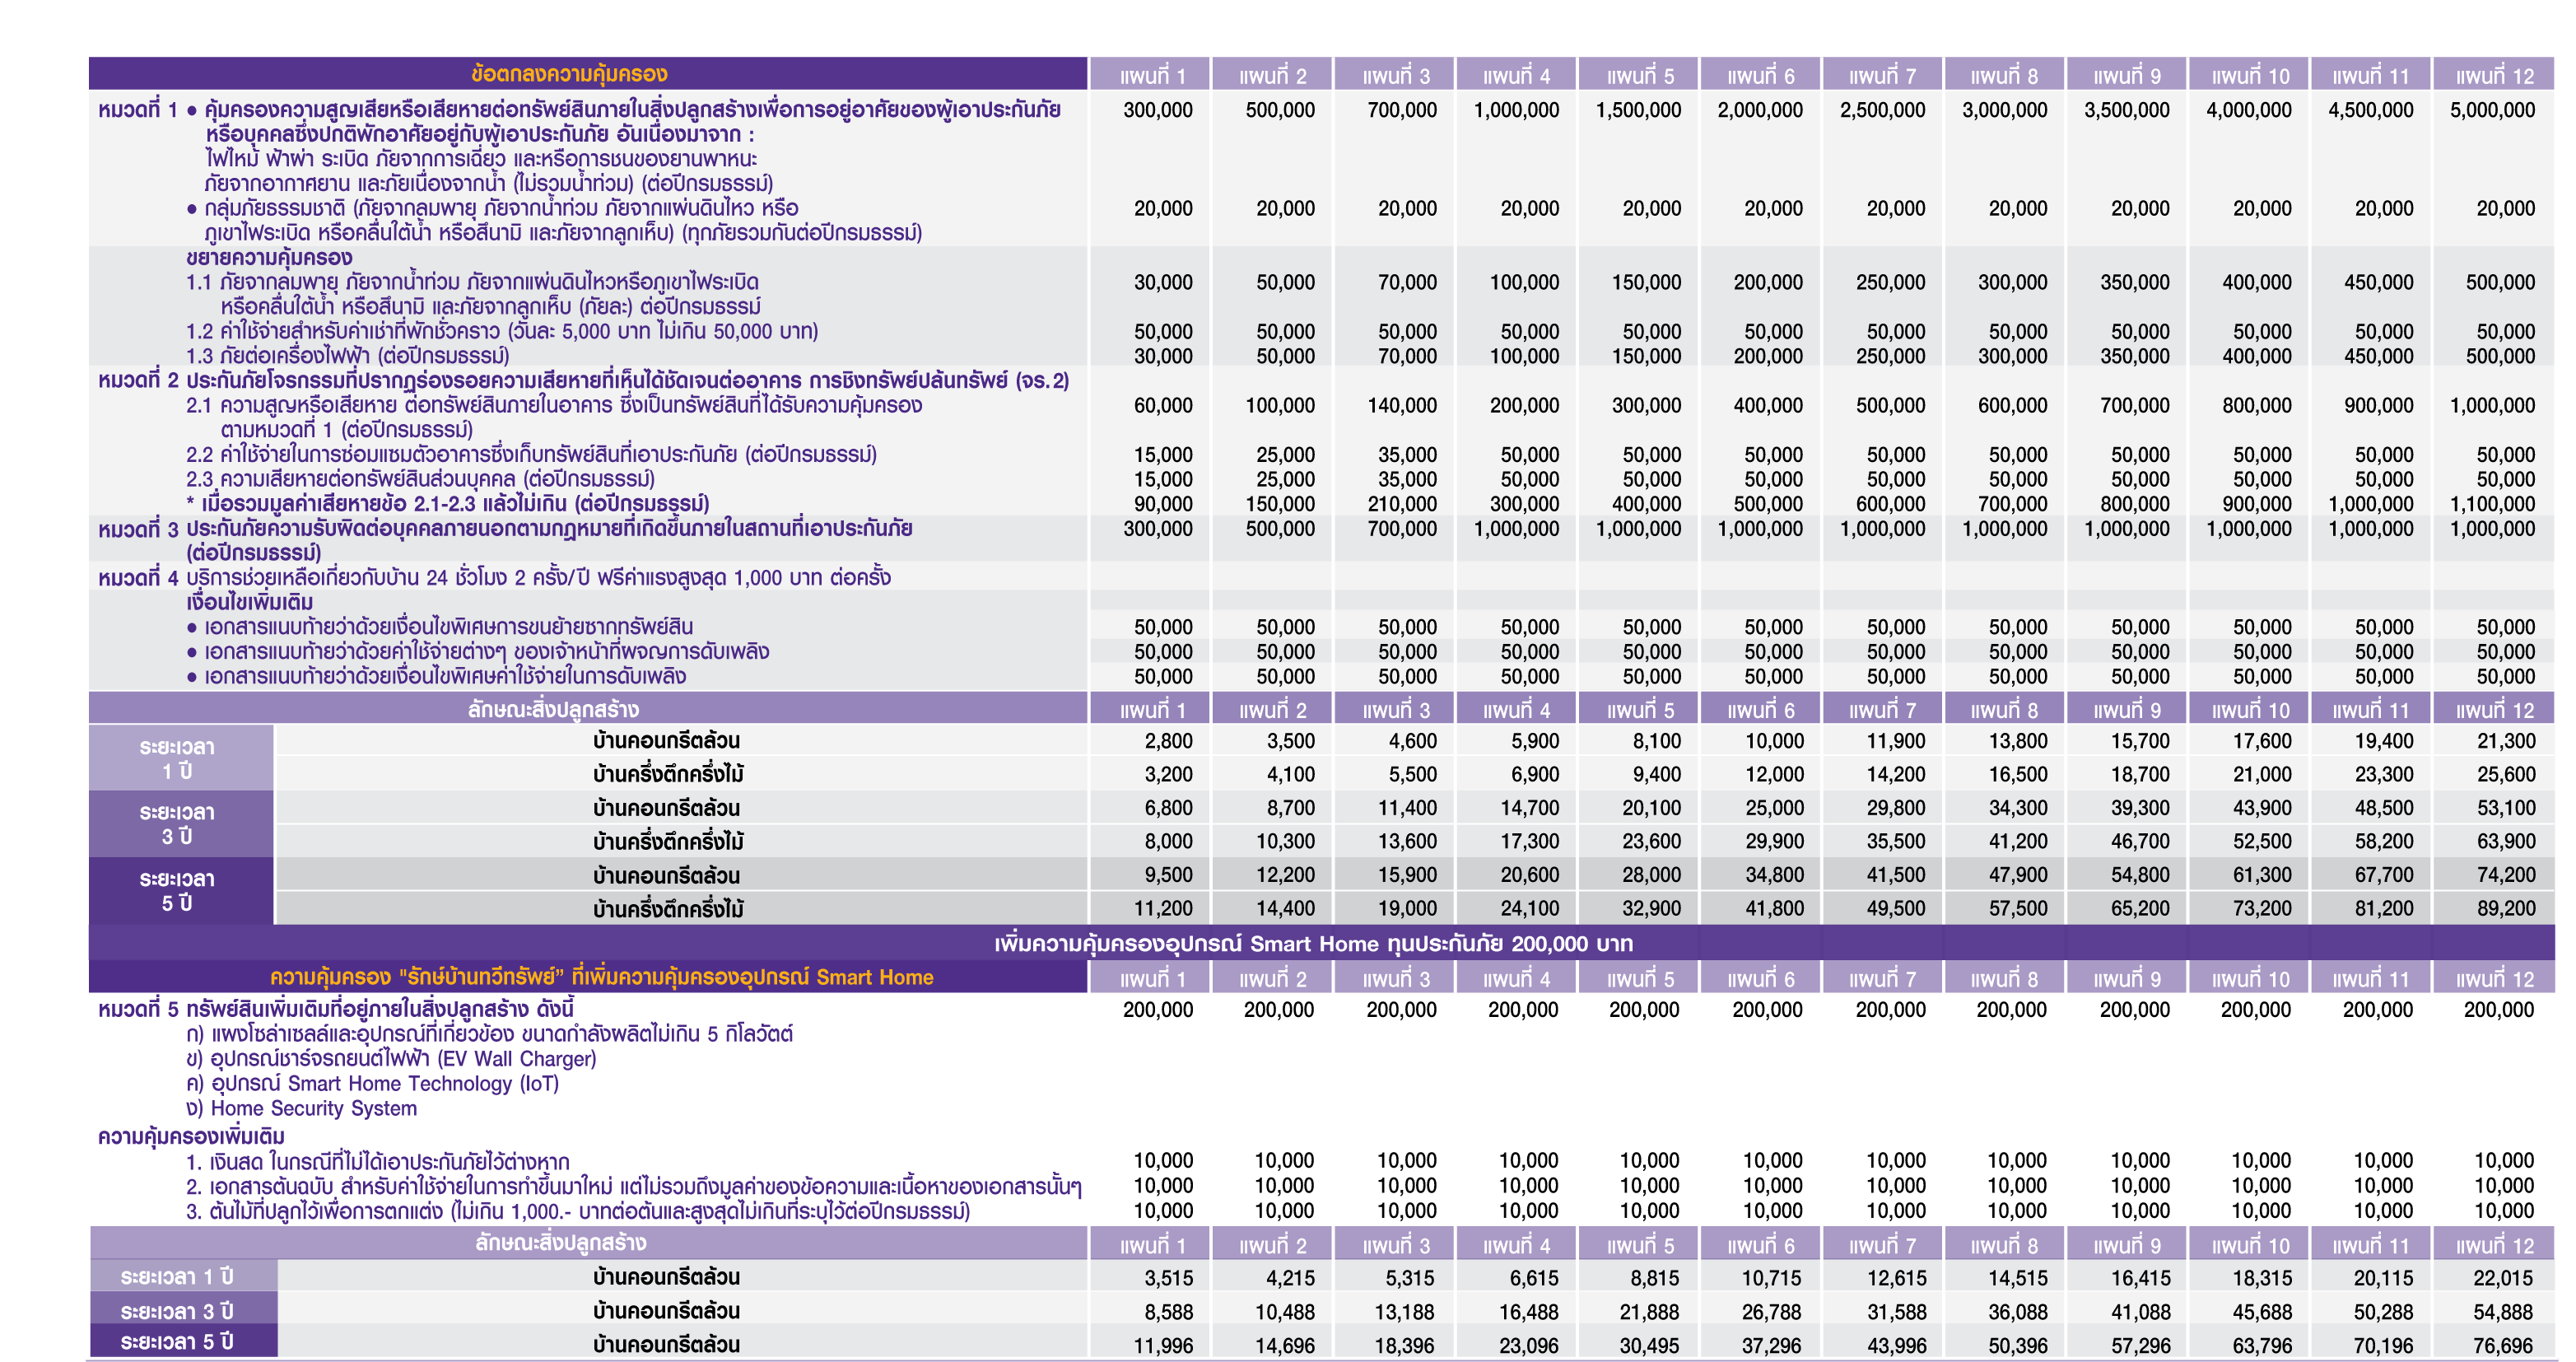Select the 'Smart Home Technology (IoT)' item line
Viewport: 2576px width, 1362px height.
click(x=372, y=1084)
